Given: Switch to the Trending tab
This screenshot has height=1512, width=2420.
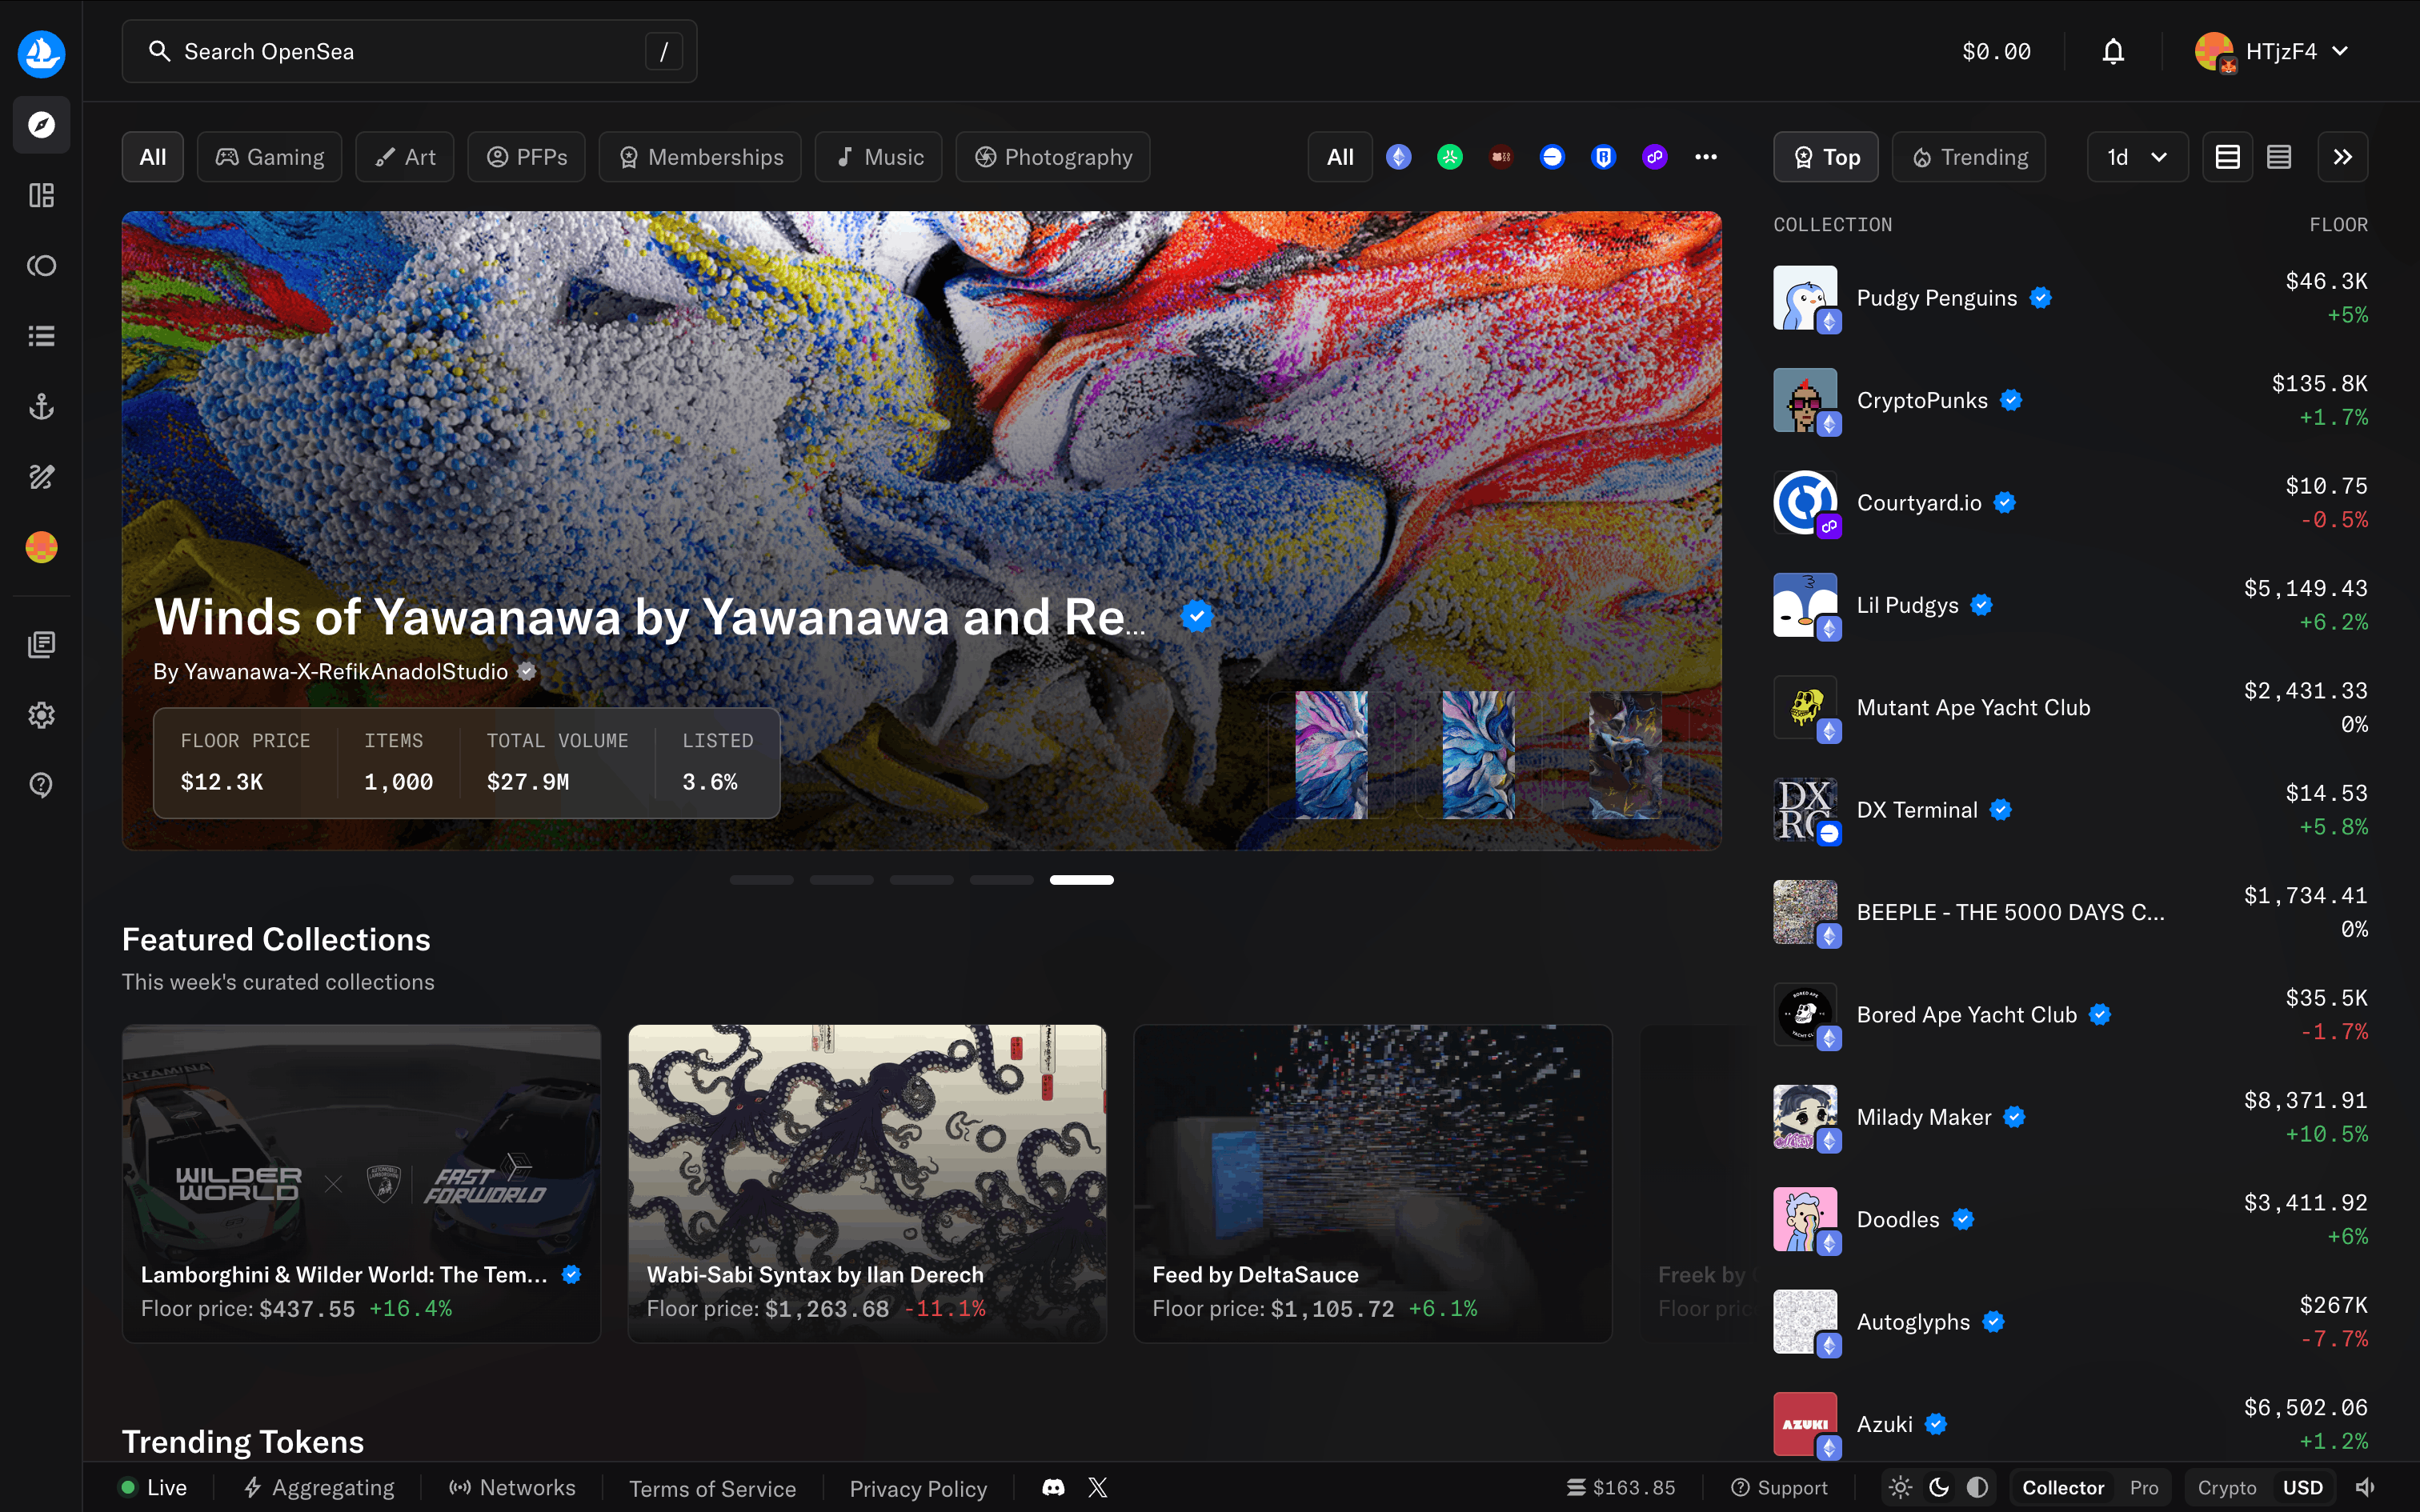Looking at the screenshot, I should tap(1969, 157).
